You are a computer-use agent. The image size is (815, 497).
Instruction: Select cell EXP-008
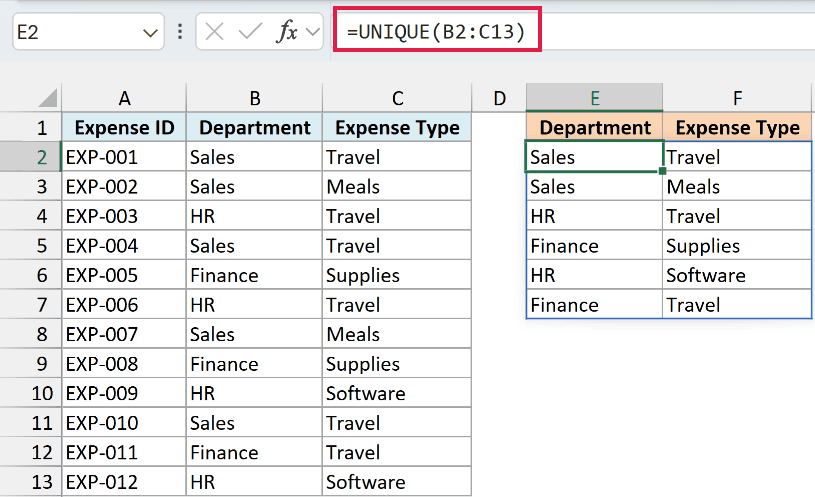[124, 363]
